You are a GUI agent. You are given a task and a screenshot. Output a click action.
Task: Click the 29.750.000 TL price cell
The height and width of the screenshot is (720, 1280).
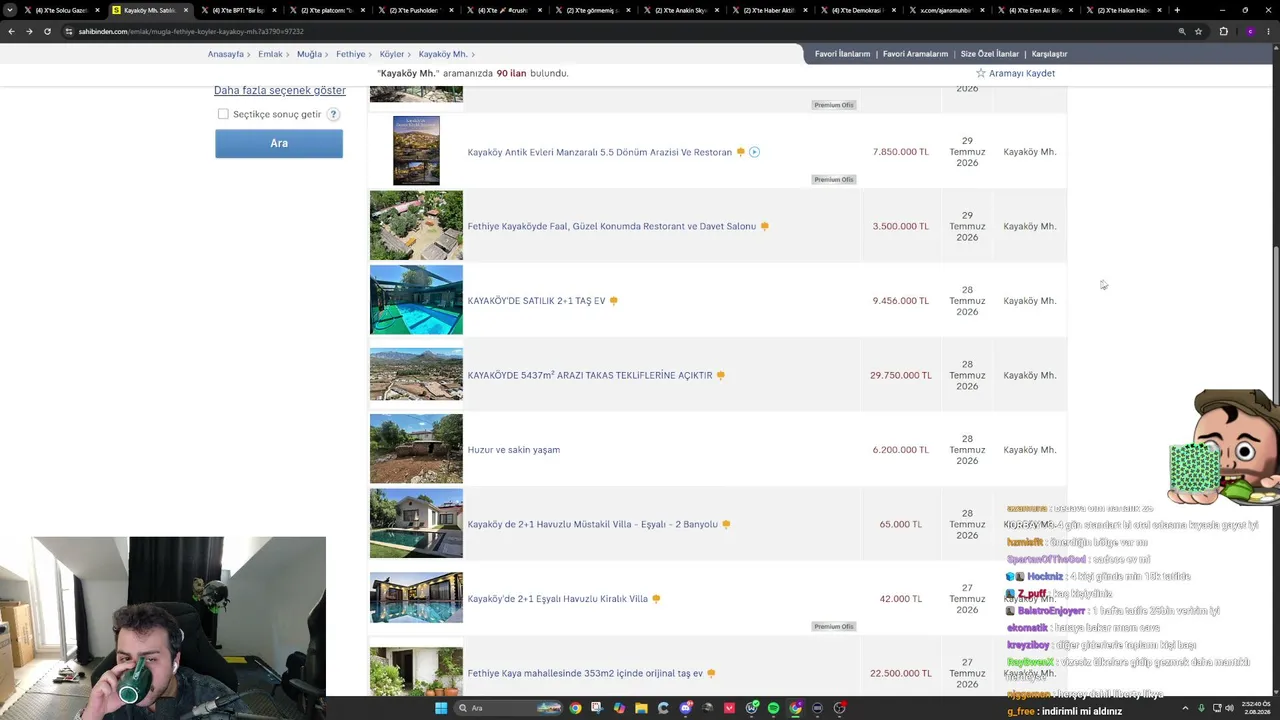click(900, 375)
